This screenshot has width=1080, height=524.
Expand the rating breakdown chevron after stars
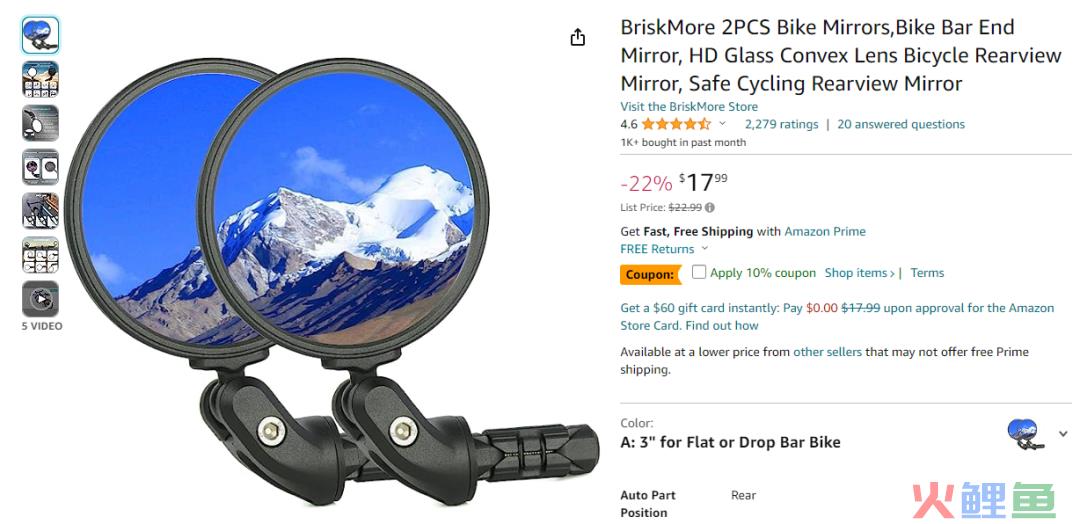pyautogui.click(x=722, y=124)
